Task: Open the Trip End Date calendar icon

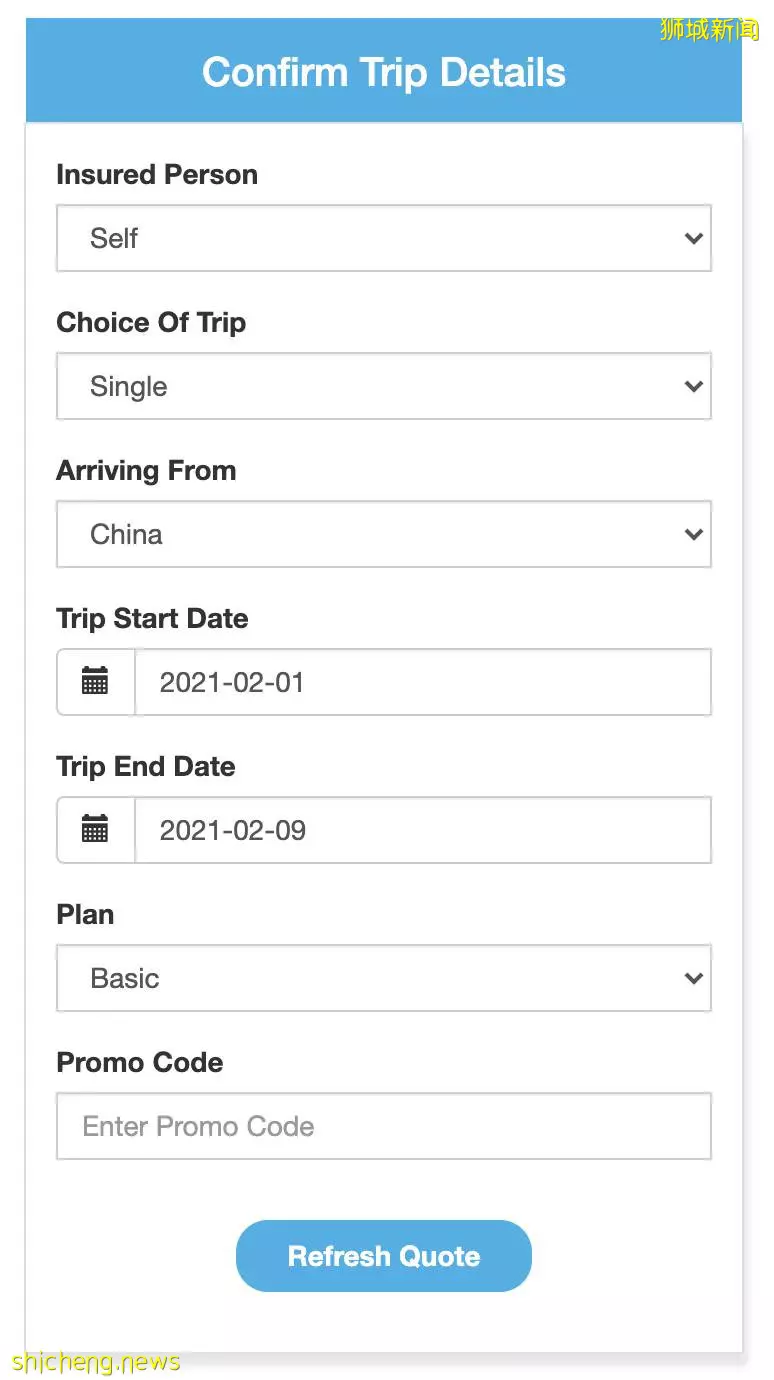Action: pos(95,830)
